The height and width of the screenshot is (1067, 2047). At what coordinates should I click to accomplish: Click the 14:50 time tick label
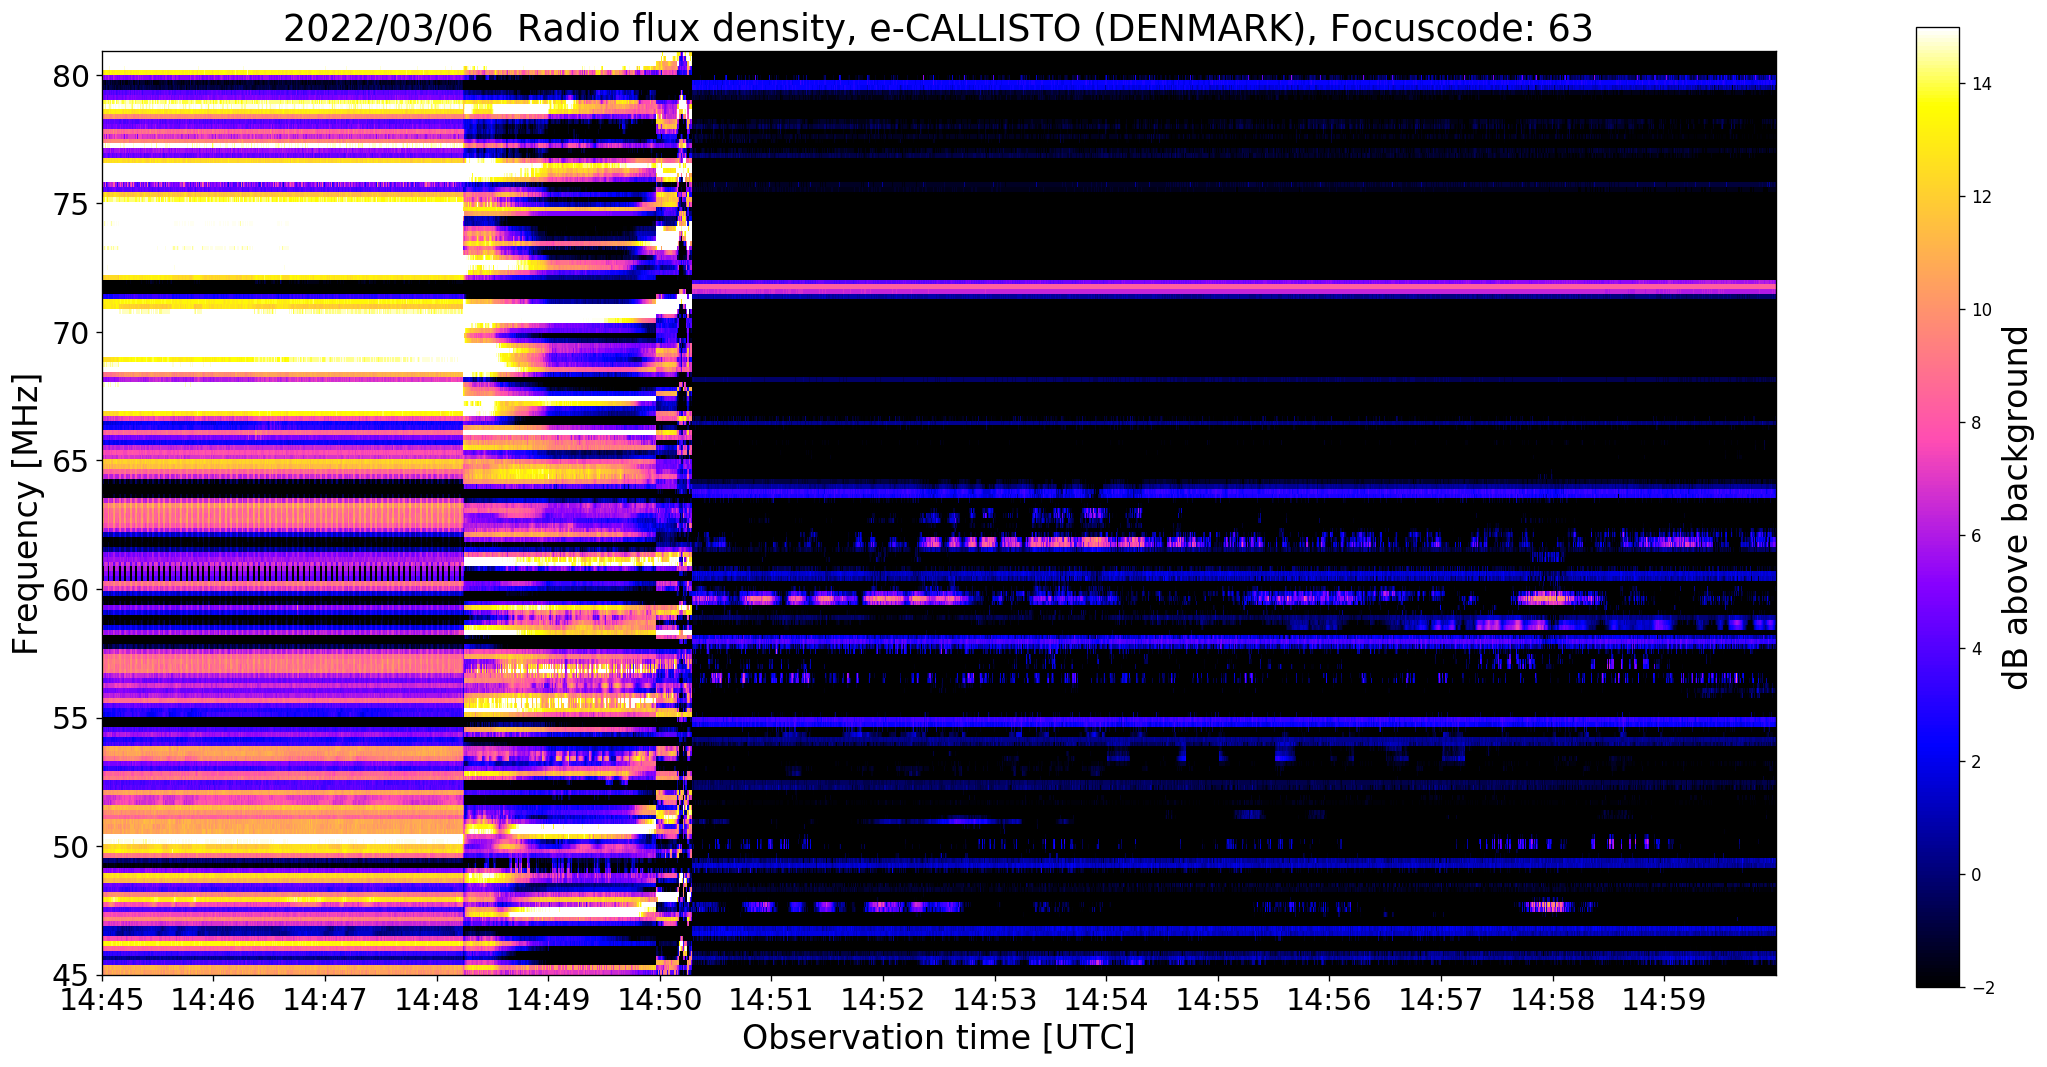tap(660, 999)
